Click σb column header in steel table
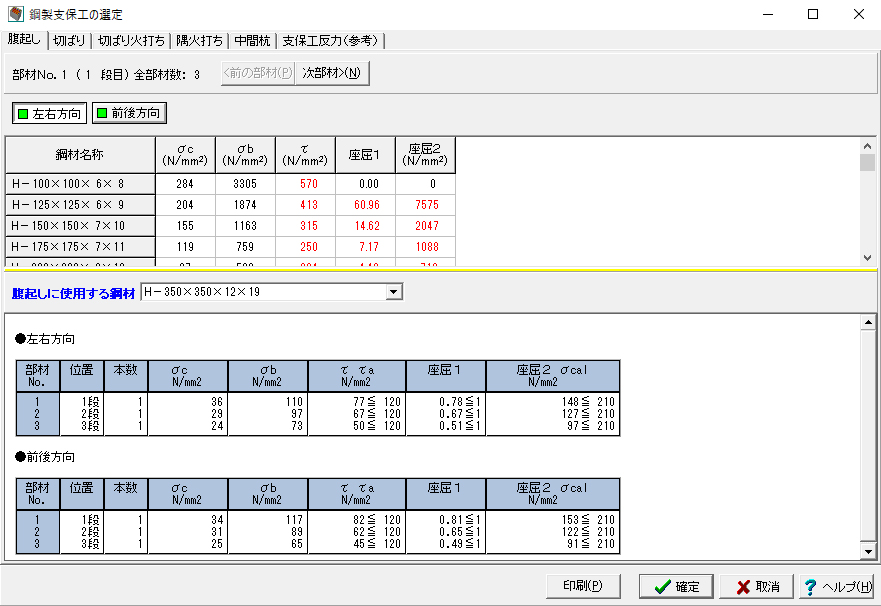Image resolution: width=881 pixels, height=606 pixels. (246, 155)
